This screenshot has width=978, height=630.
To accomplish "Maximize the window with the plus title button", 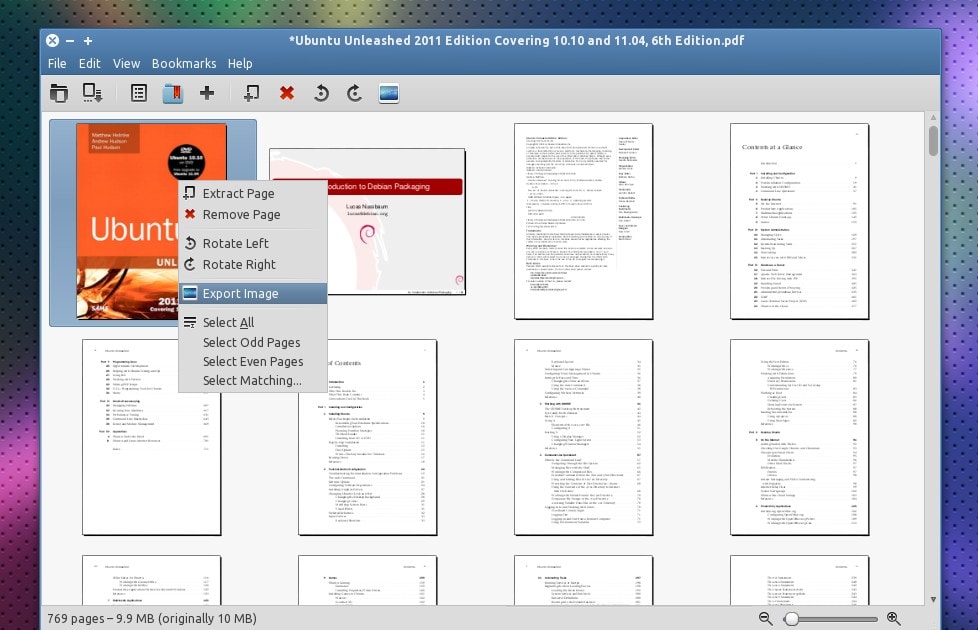I will (x=88, y=41).
